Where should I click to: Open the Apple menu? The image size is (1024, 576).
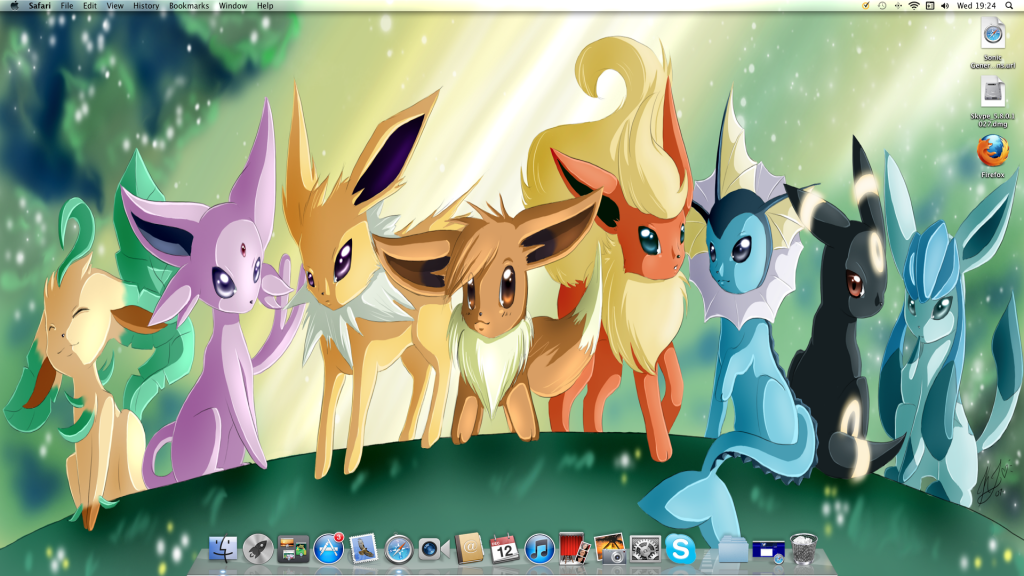click(14, 6)
